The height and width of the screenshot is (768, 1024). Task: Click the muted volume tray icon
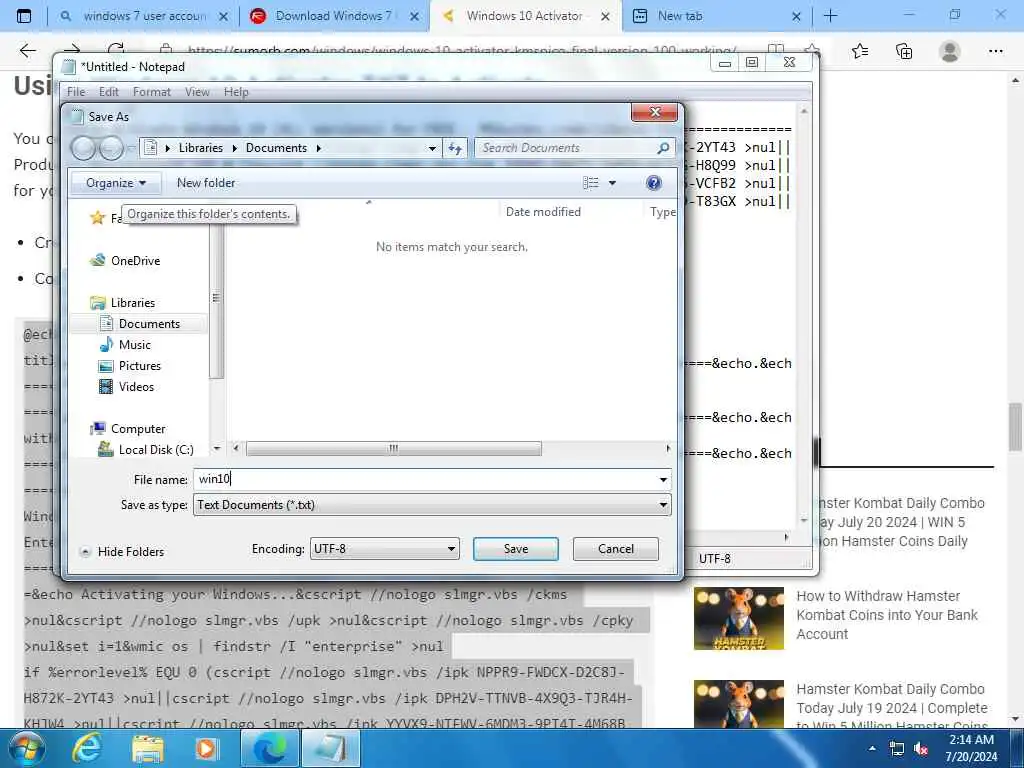click(921, 749)
